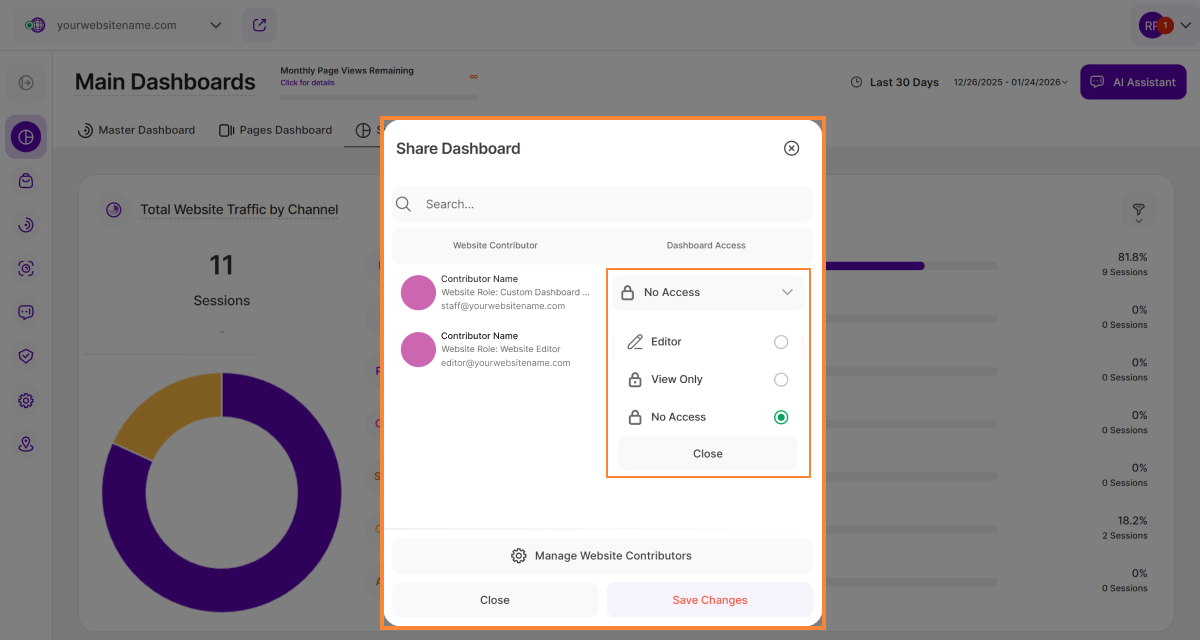Screen dimensions: 1200x640
Task: Open the chat bubble icon in the sidebar
Action: [26, 312]
